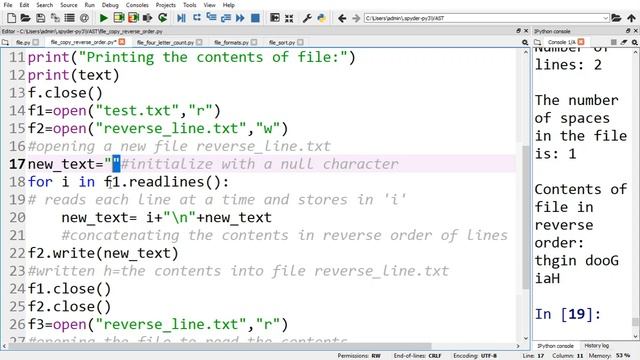Stop the current console command

(613, 42)
